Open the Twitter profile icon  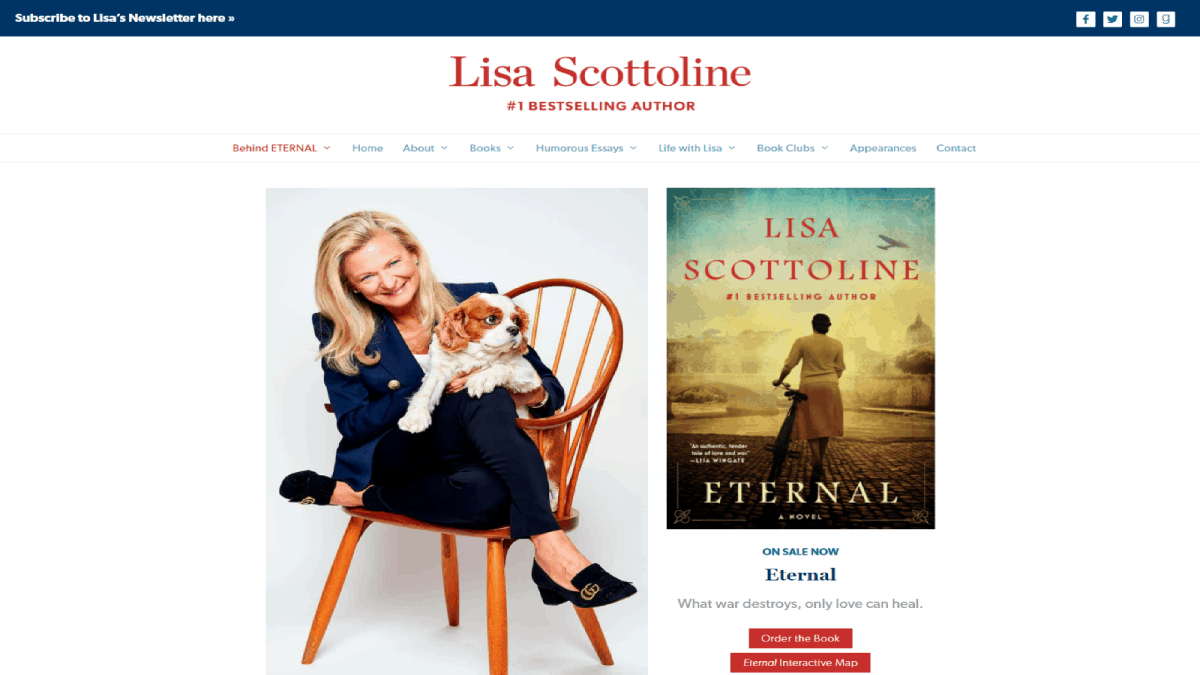click(x=1112, y=19)
